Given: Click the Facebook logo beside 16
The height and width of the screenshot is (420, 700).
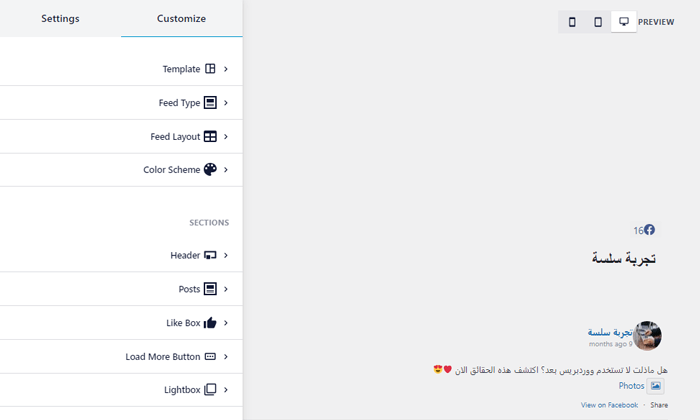Looking at the screenshot, I should [x=649, y=230].
